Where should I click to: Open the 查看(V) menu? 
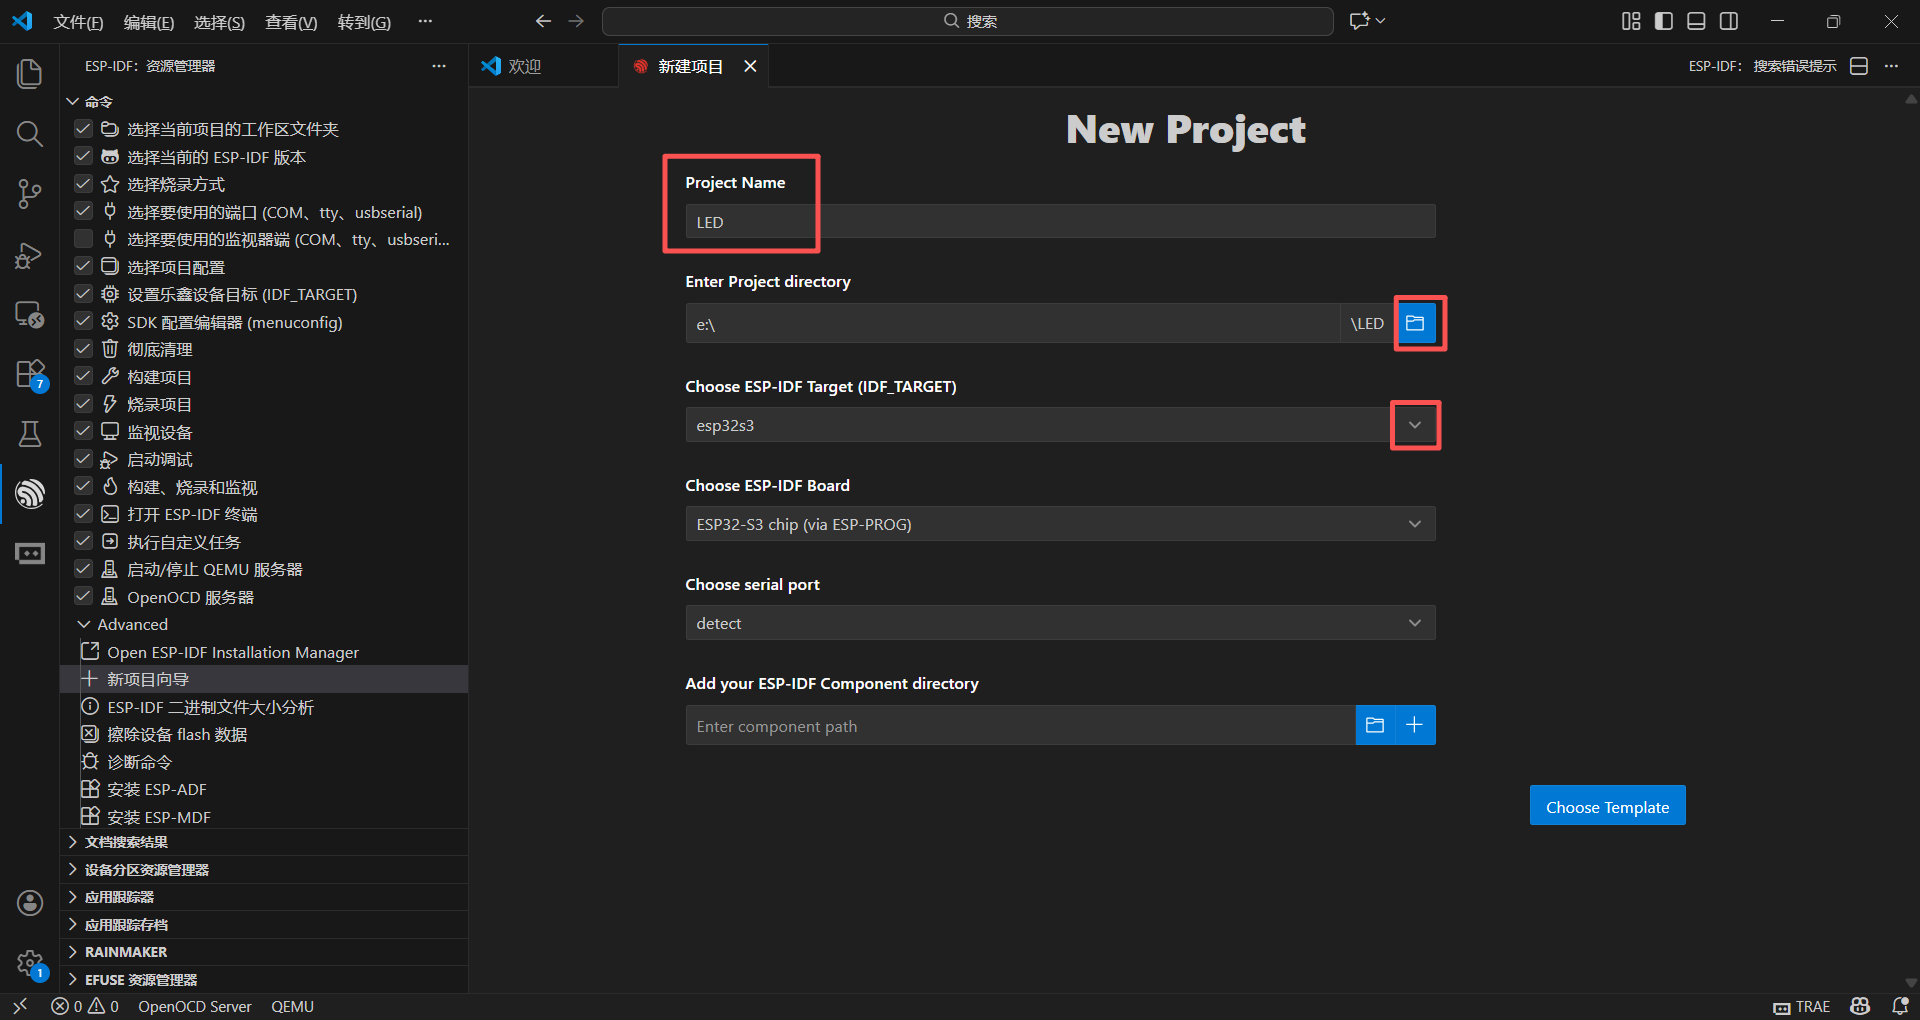pos(291,22)
